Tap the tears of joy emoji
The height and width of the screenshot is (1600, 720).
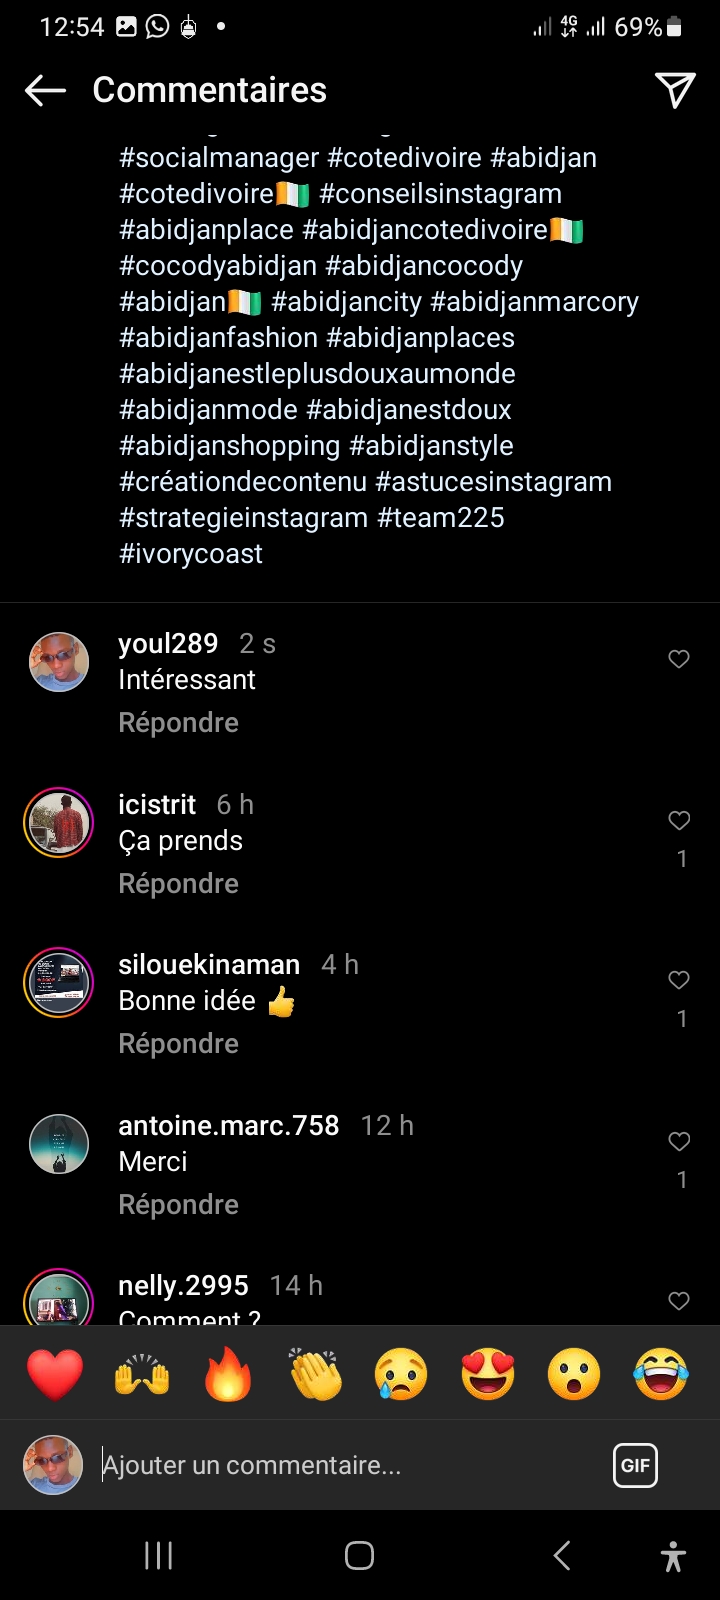click(x=661, y=1374)
